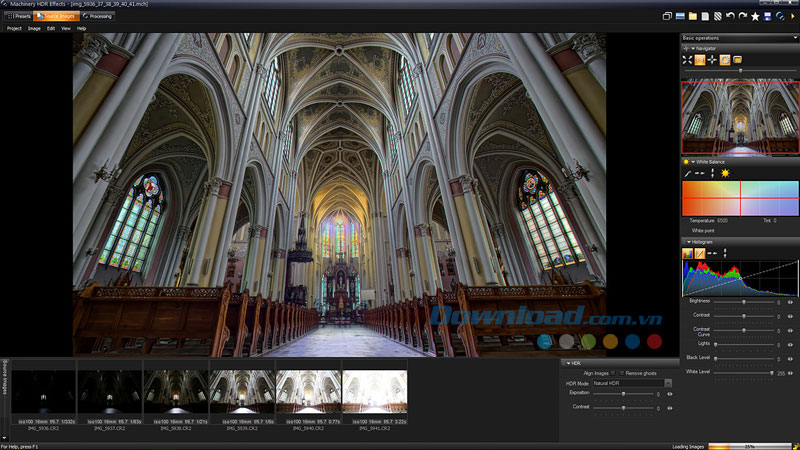This screenshot has width=800, height=450.
Task: Click the Undo arrow in the top toolbar
Action: (730, 16)
